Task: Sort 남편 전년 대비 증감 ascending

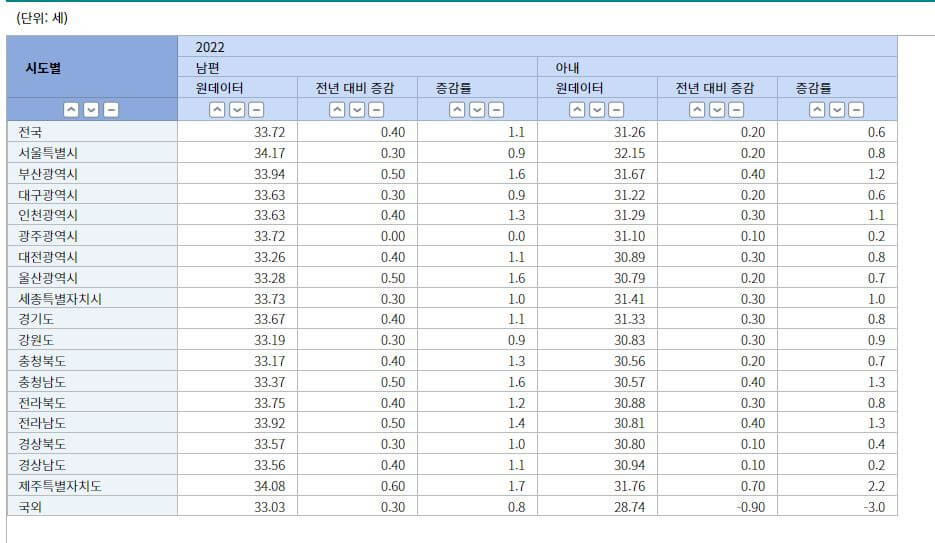Action: pyautogui.click(x=337, y=110)
